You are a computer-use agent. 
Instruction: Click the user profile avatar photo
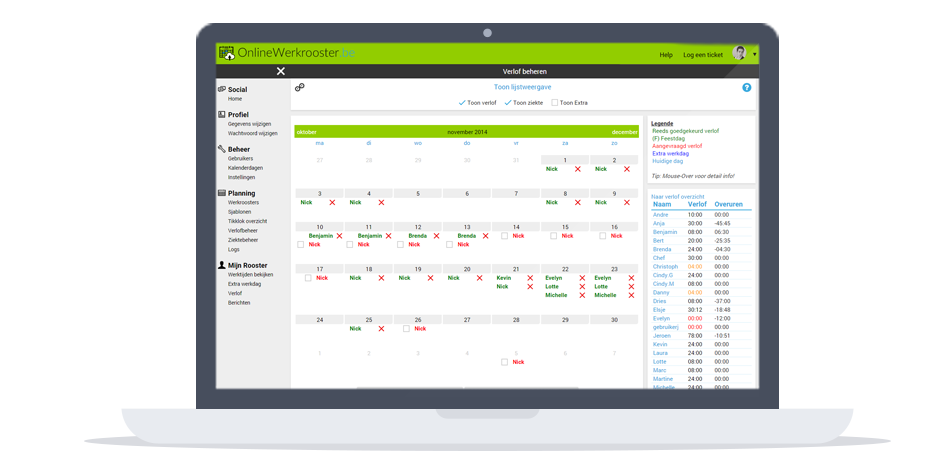click(739, 53)
